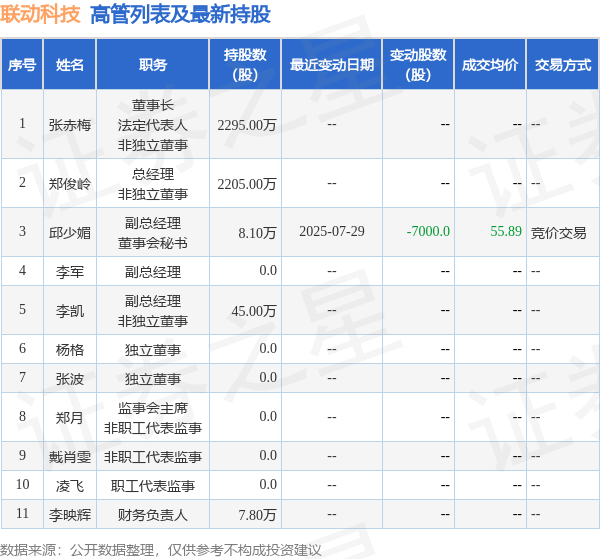The height and width of the screenshot is (559, 600).
Task: Select the 职务 column header
Action: pos(153,65)
